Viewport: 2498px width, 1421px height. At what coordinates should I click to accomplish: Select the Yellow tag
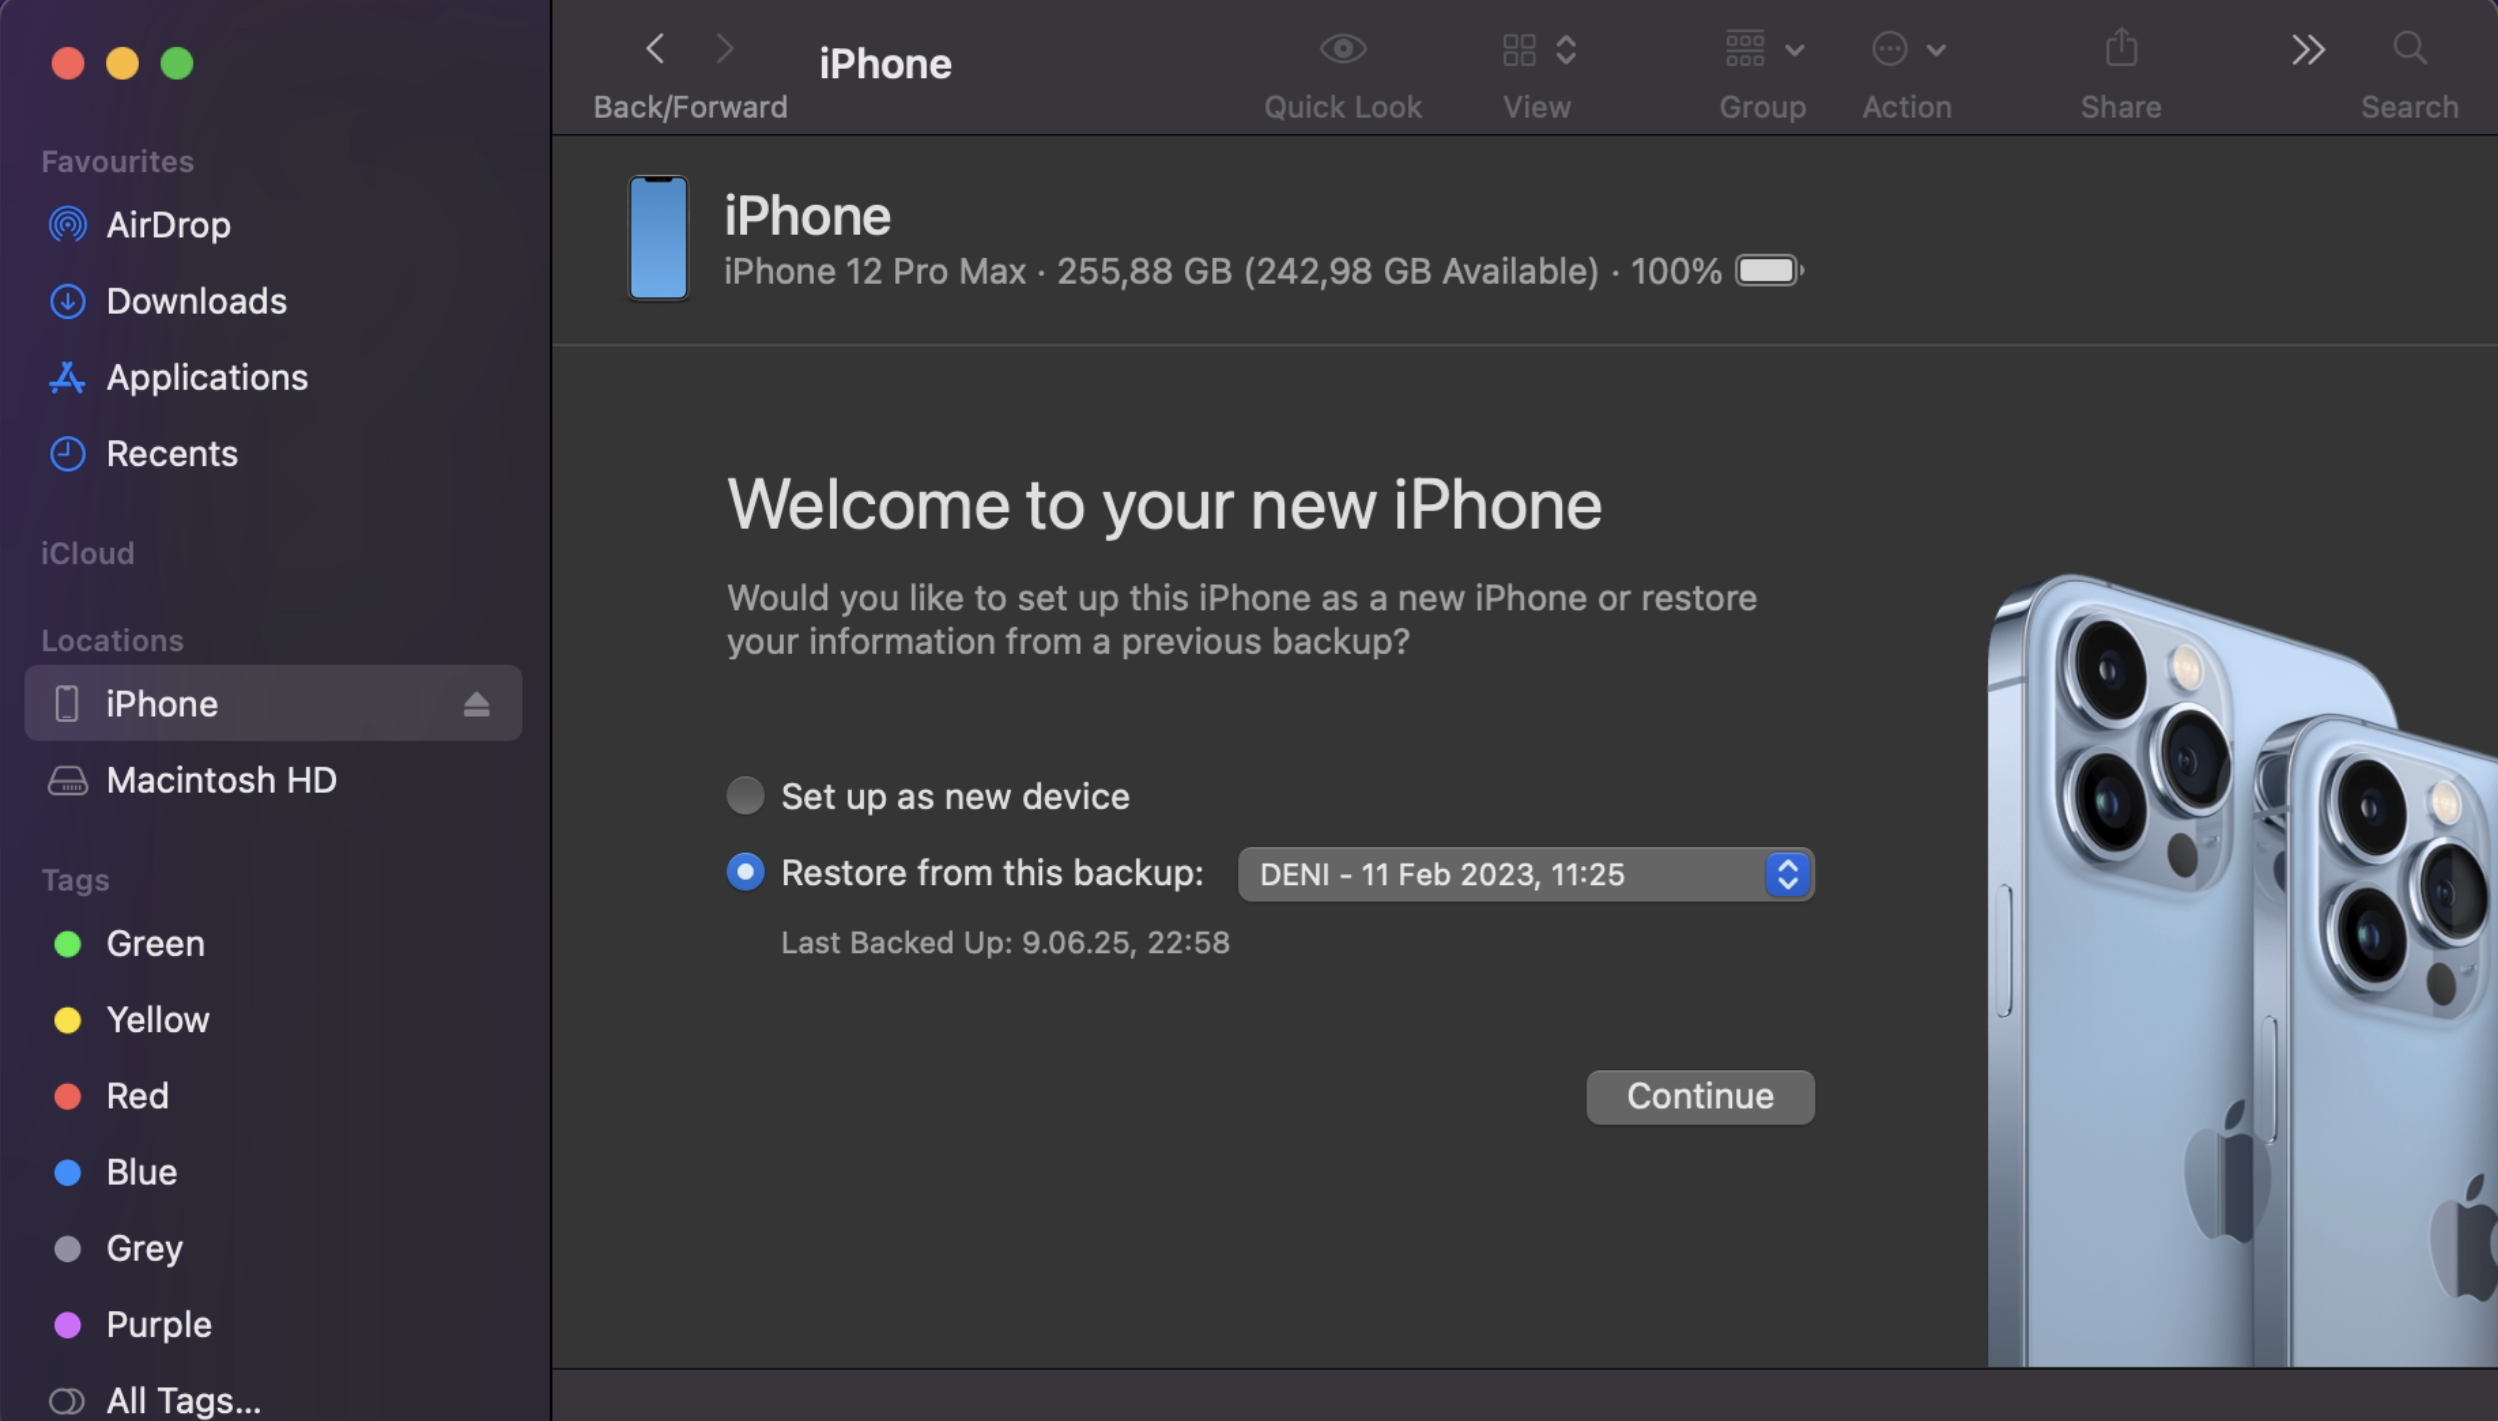(273, 1019)
